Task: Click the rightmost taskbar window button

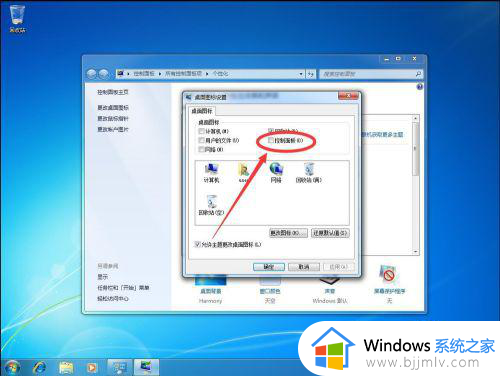Action: click(146, 367)
